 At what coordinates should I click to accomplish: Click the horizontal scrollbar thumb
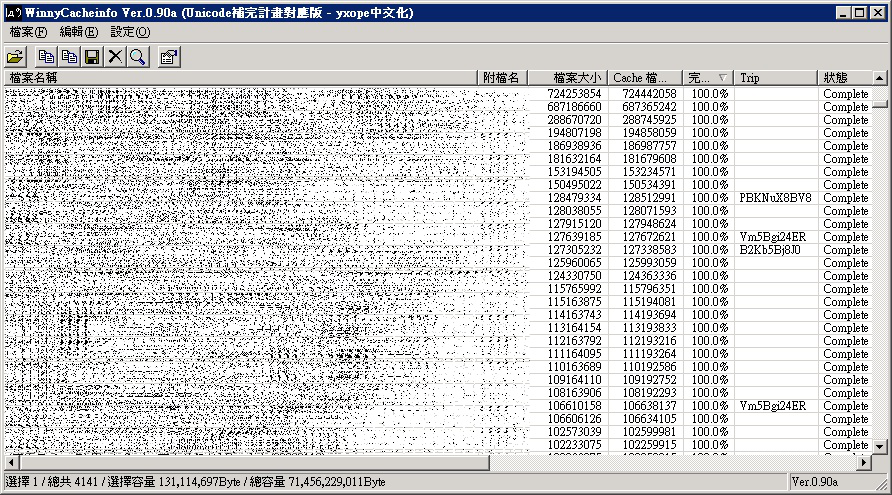click(254, 462)
